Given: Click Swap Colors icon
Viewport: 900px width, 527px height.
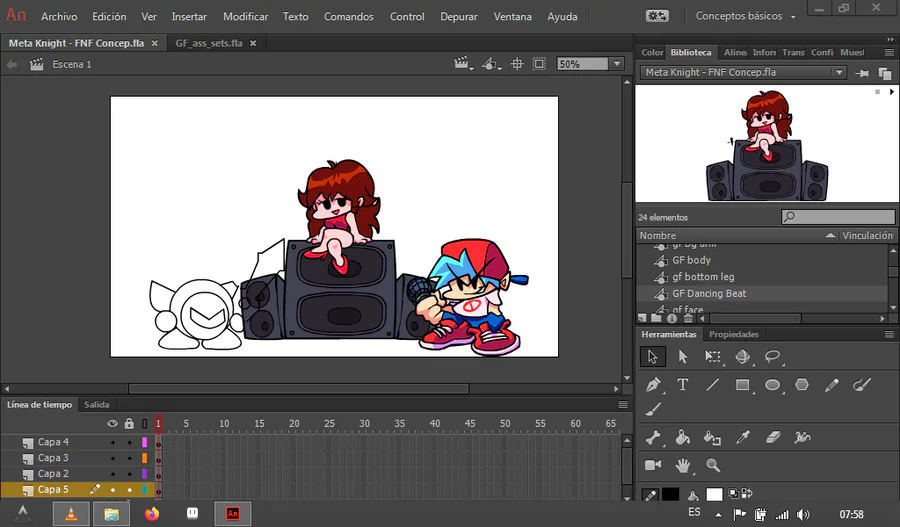Looking at the screenshot, I should coord(747,493).
